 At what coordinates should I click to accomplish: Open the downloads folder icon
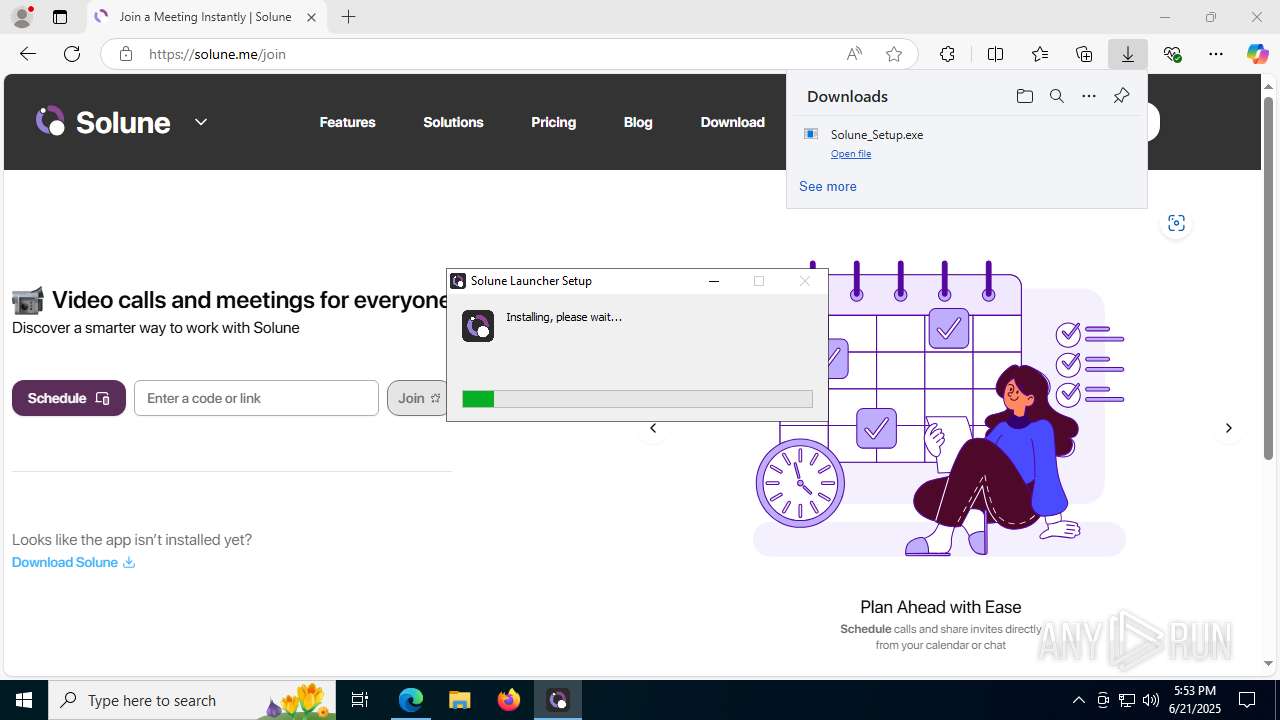pyautogui.click(x=1024, y=96)
